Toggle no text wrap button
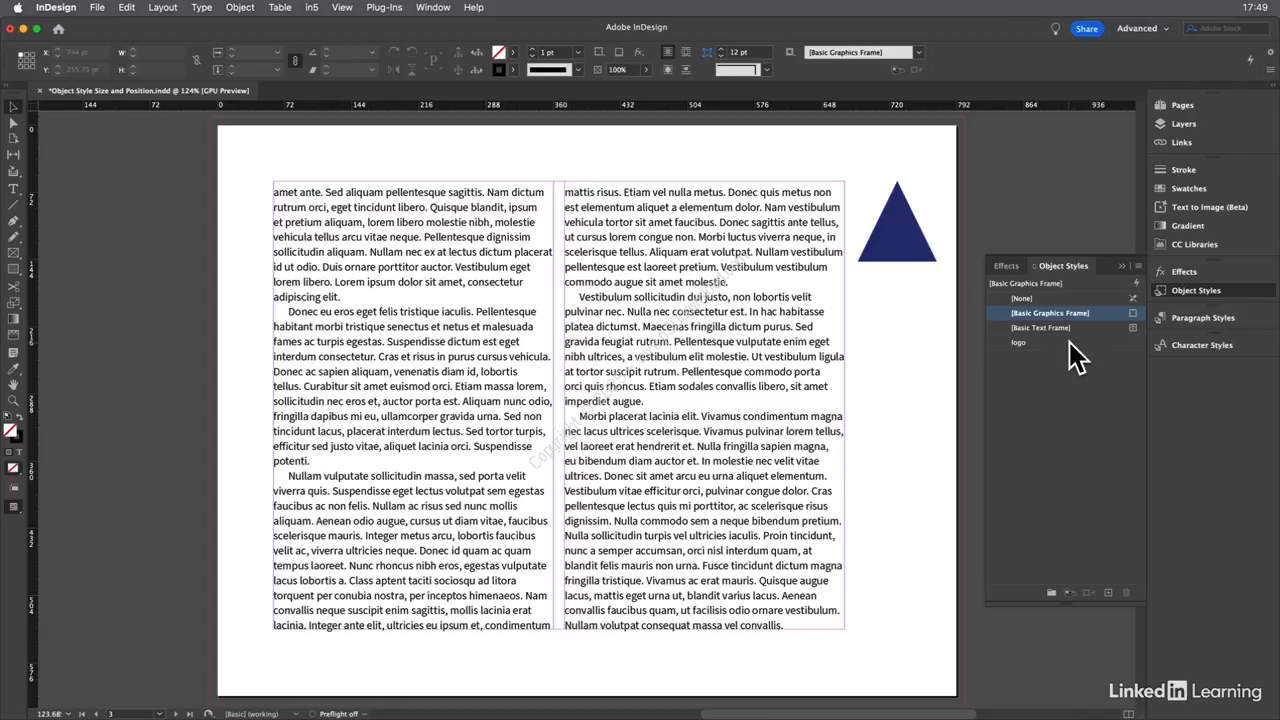 (668, 51)
